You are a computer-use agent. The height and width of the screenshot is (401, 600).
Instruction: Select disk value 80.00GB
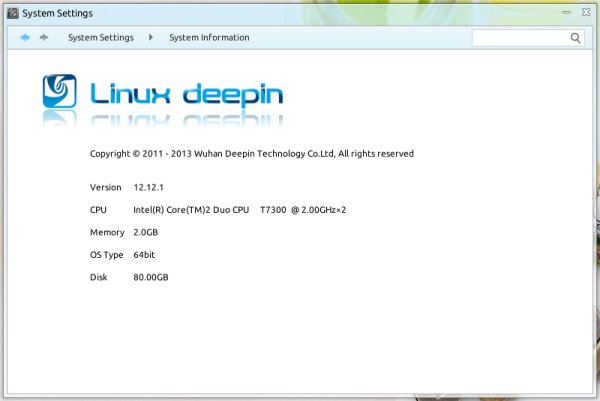click(151, 277)
